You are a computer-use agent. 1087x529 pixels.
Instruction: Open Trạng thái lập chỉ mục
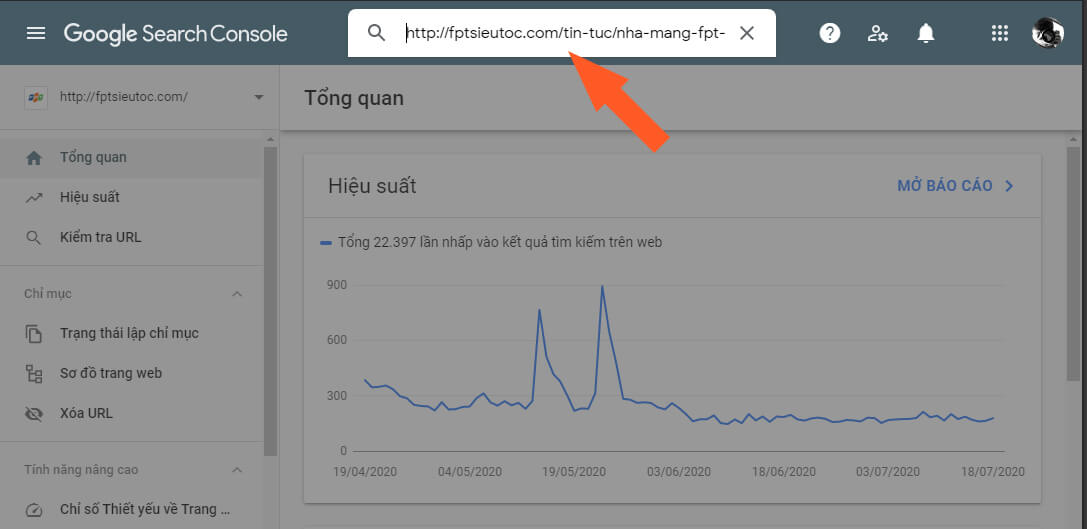(132, 333)
